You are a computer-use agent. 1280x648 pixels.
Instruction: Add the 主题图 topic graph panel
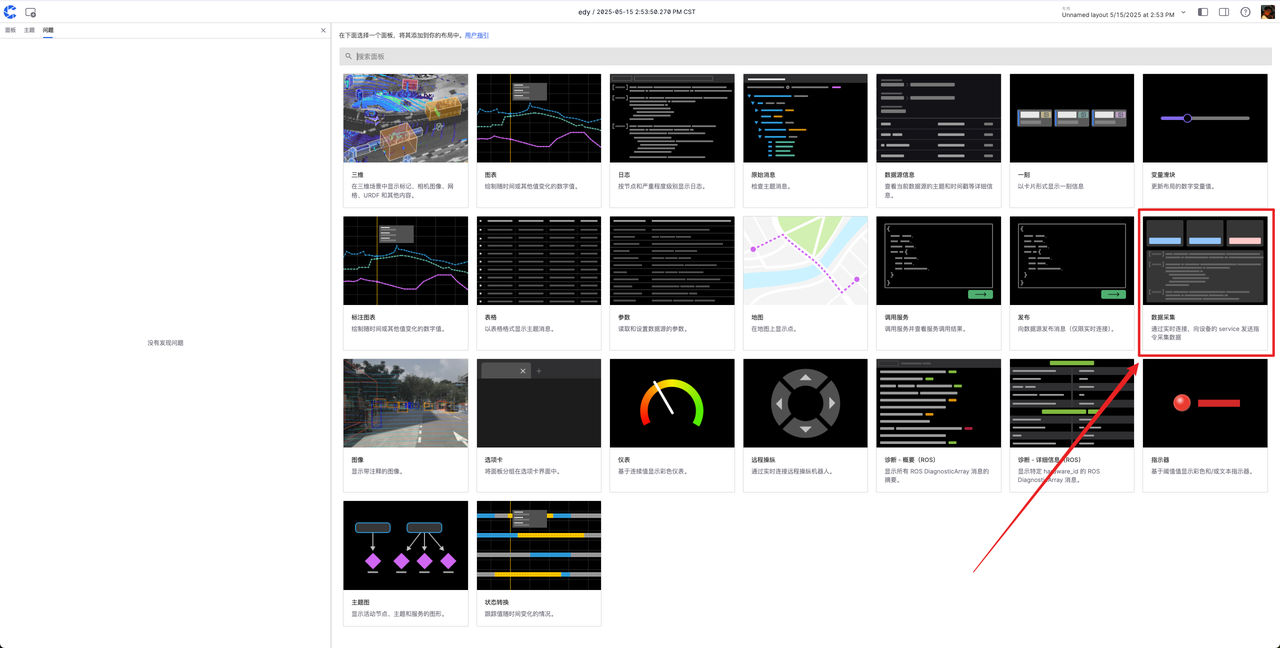405,563
